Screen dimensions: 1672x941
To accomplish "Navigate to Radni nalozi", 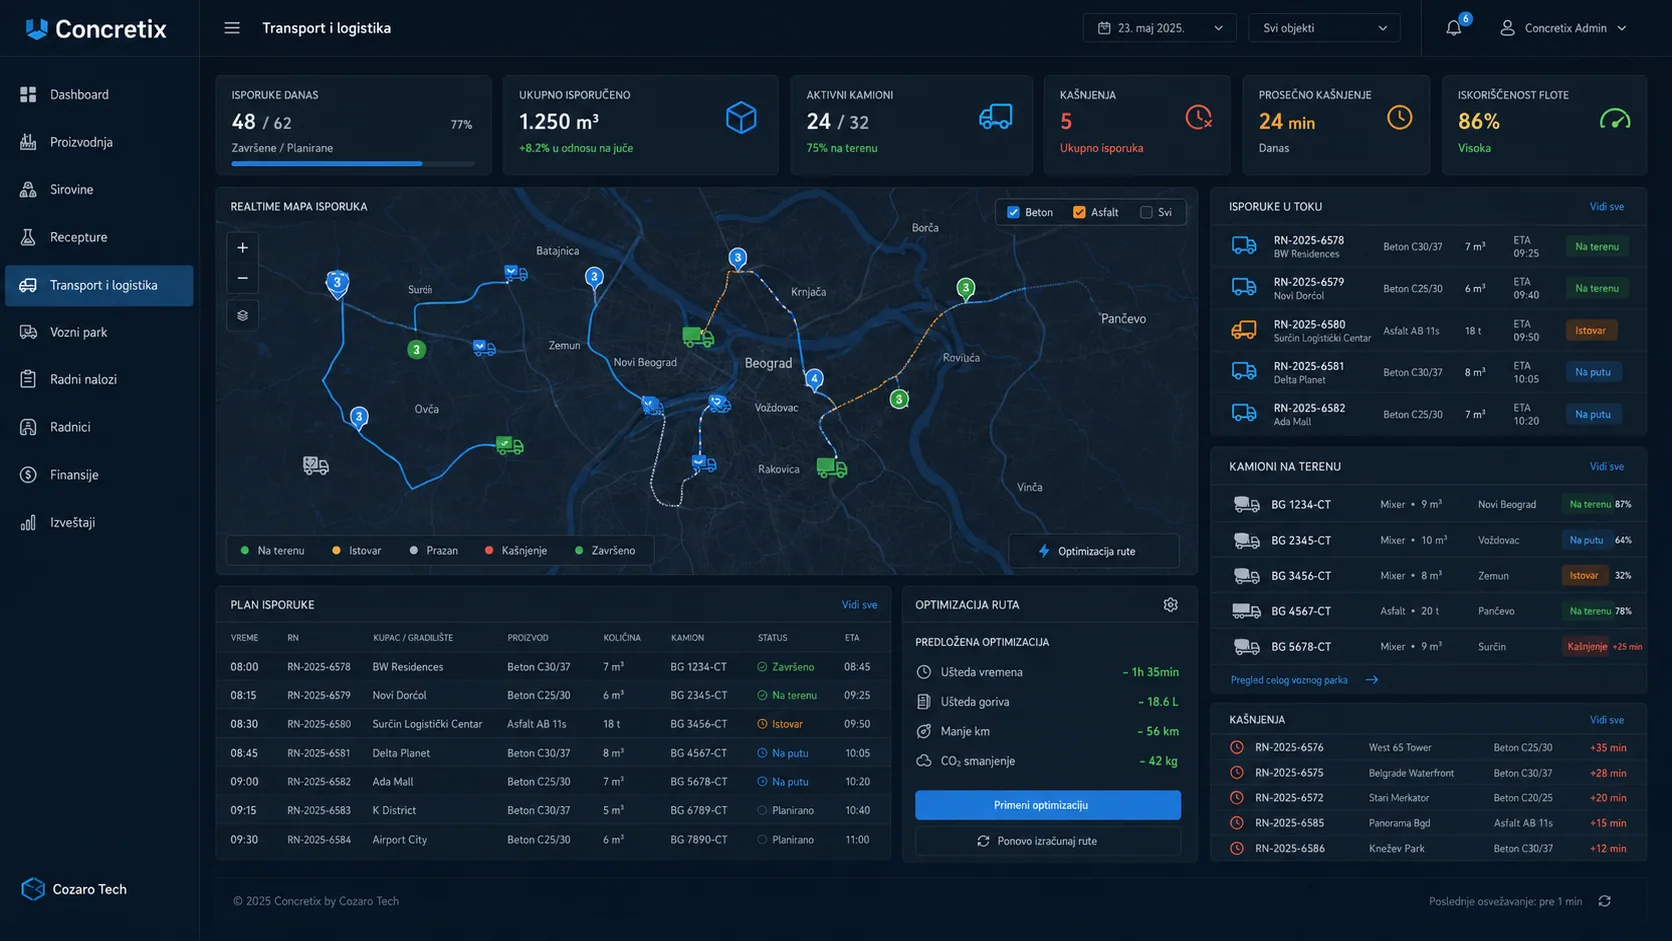I will [x=99, y=379].
